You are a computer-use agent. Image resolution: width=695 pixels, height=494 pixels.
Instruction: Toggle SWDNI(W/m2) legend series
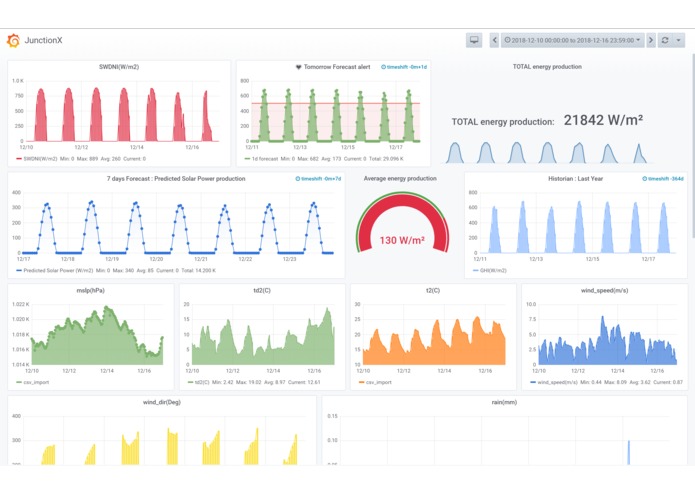(x=37, y=159)
